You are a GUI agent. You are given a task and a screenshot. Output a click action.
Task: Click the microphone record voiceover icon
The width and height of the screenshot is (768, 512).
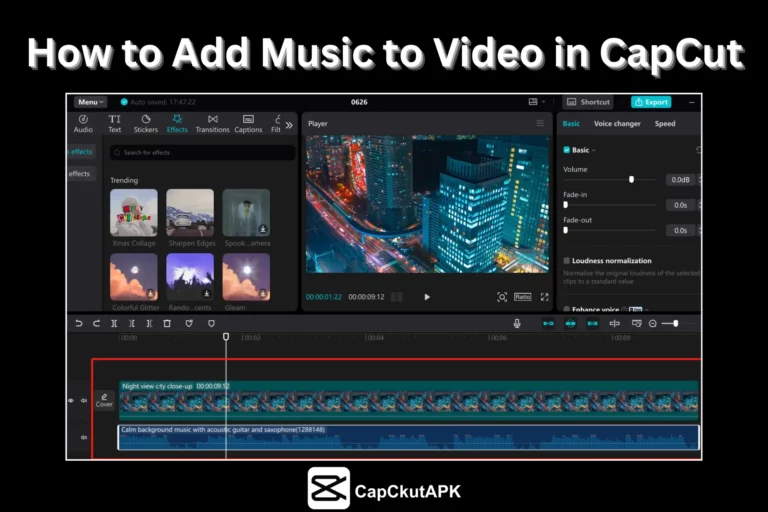pos(517,323)
